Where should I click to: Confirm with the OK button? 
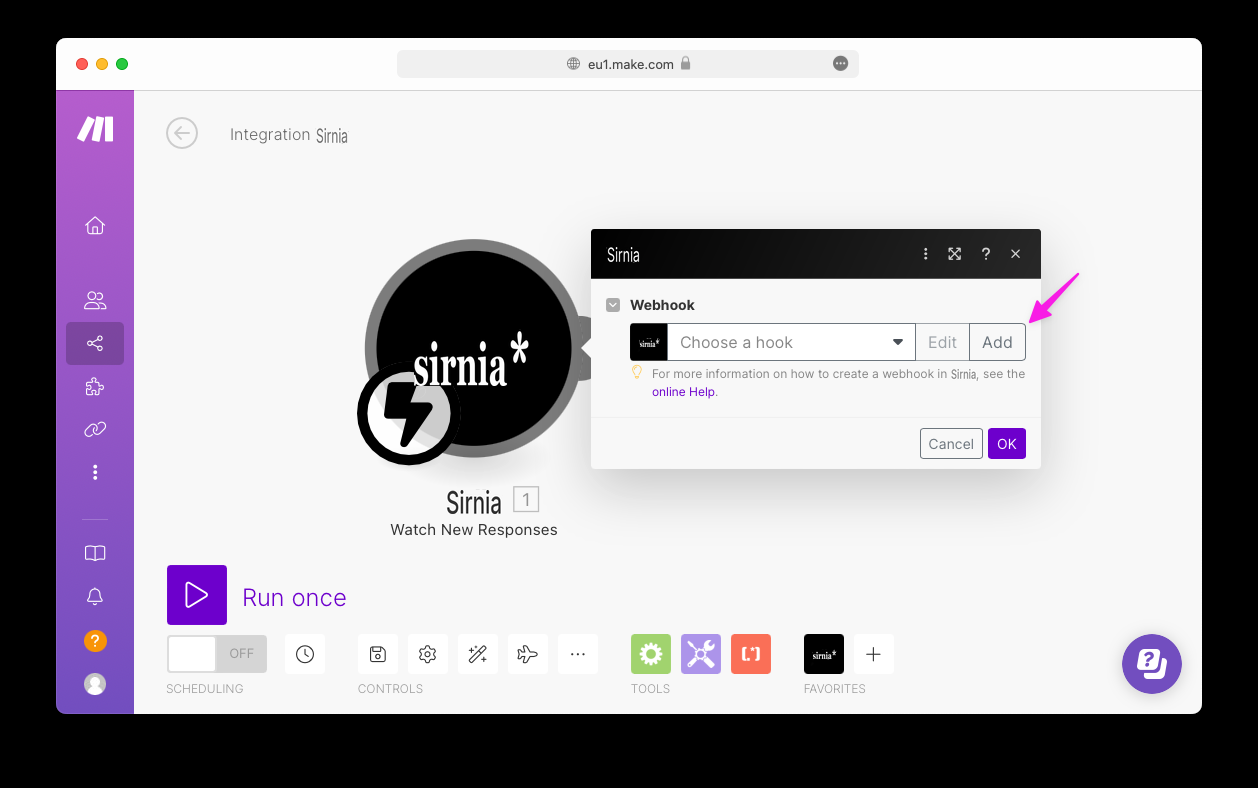1007,444
